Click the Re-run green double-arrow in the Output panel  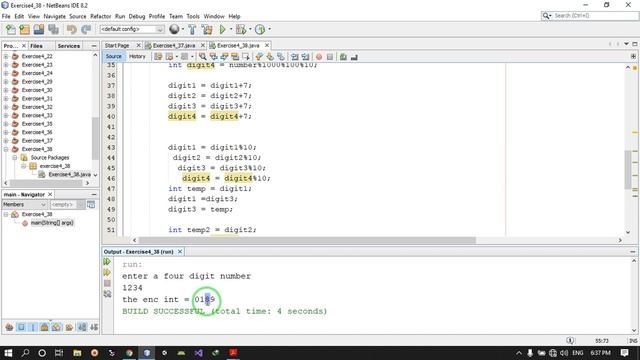click(107, 262)
